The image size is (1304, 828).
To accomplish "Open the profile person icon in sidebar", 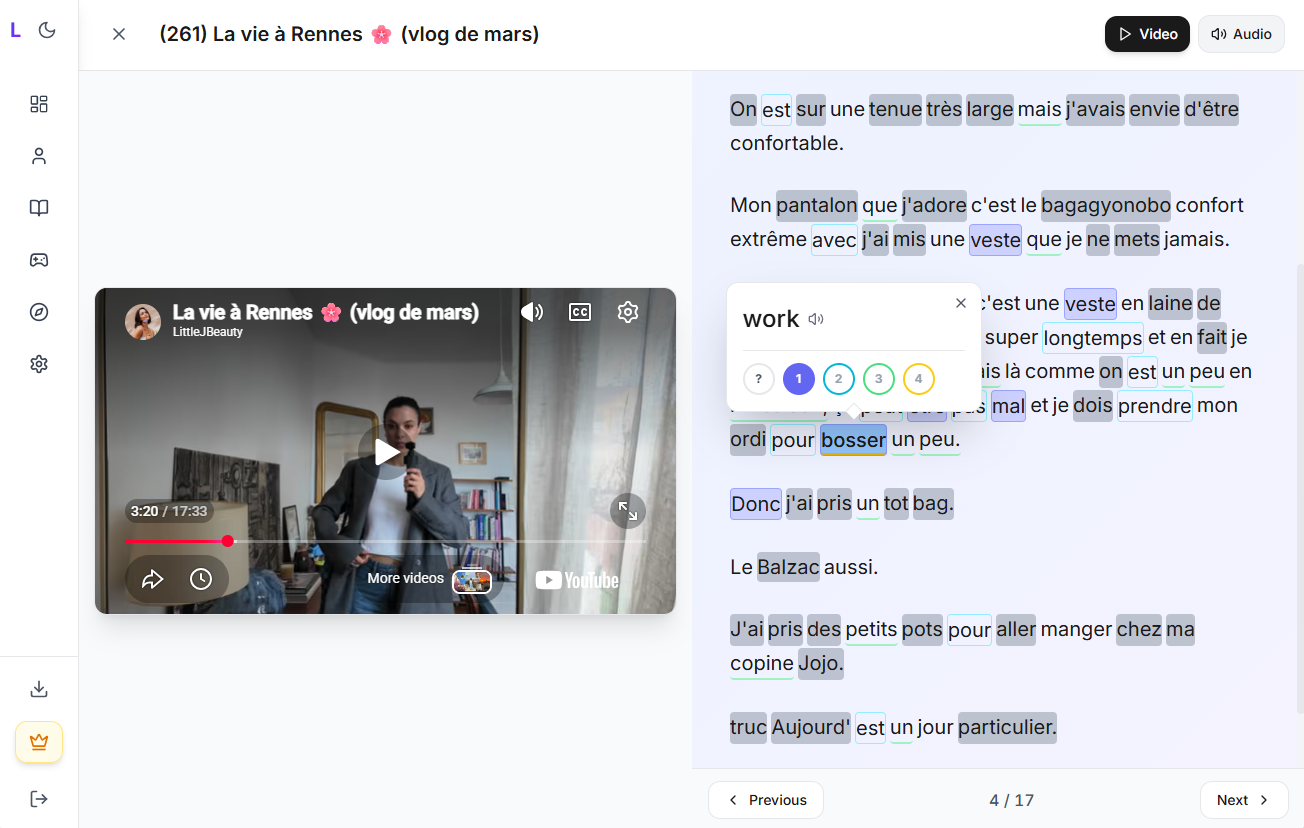I will click(39, 156).
